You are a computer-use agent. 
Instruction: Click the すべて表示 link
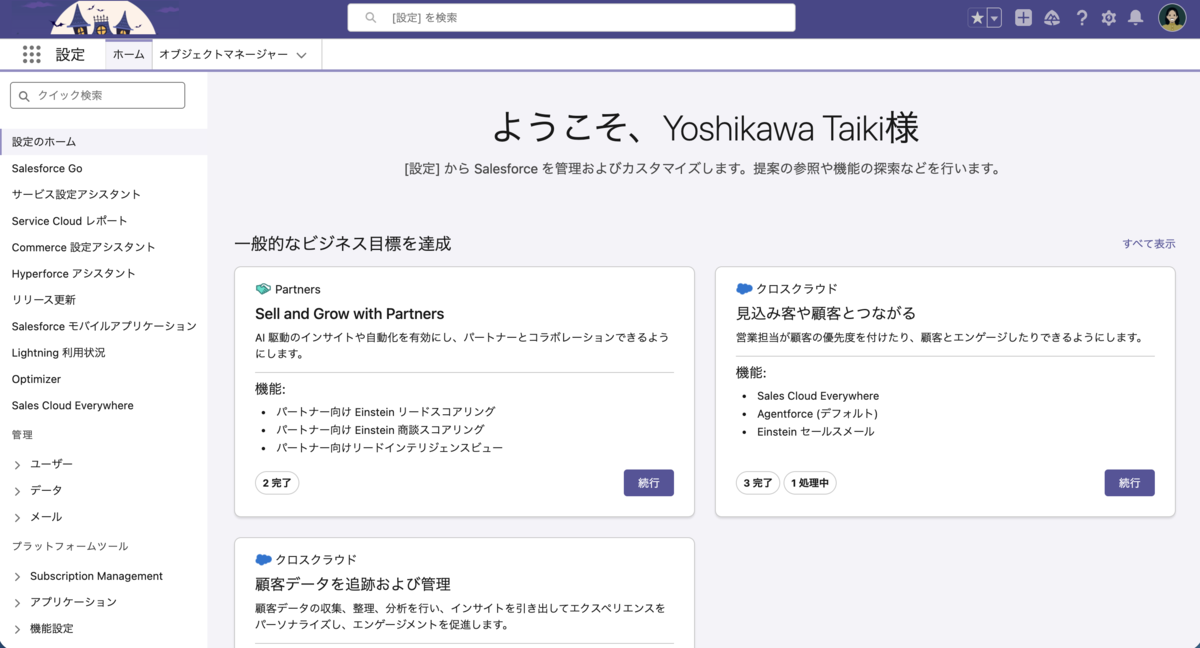tap(1148, 244)
